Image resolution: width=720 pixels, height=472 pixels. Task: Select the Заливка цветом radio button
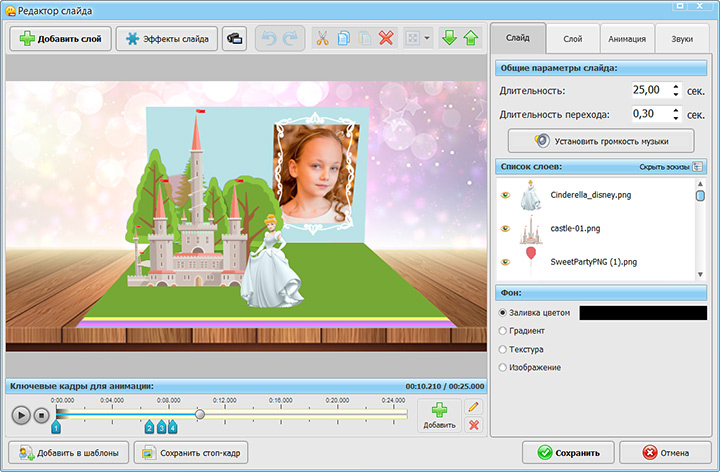tap(502, 313)
